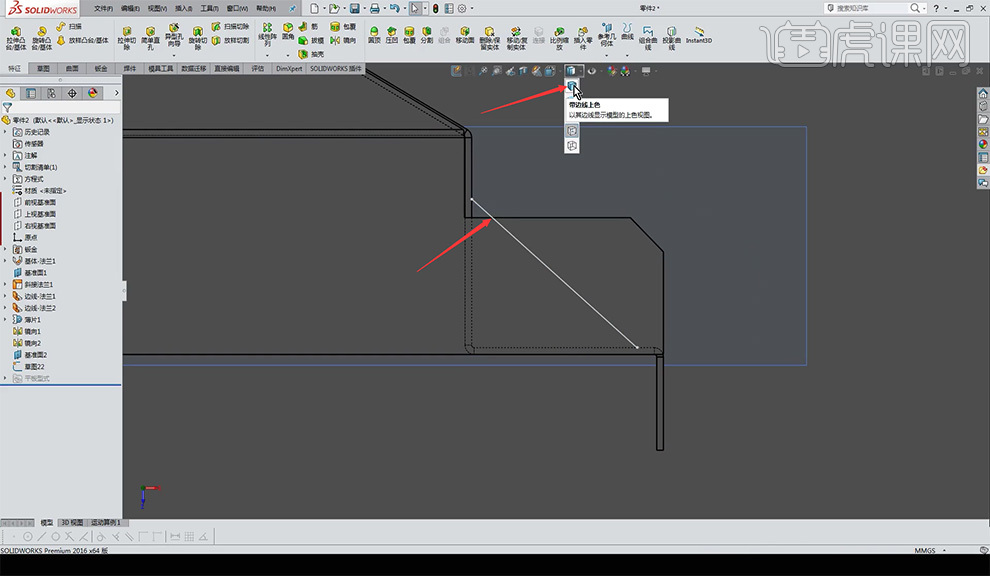Expand the 基体-法兰1 feature node
This screenshot has width=990, height=576.
(5, 261)
